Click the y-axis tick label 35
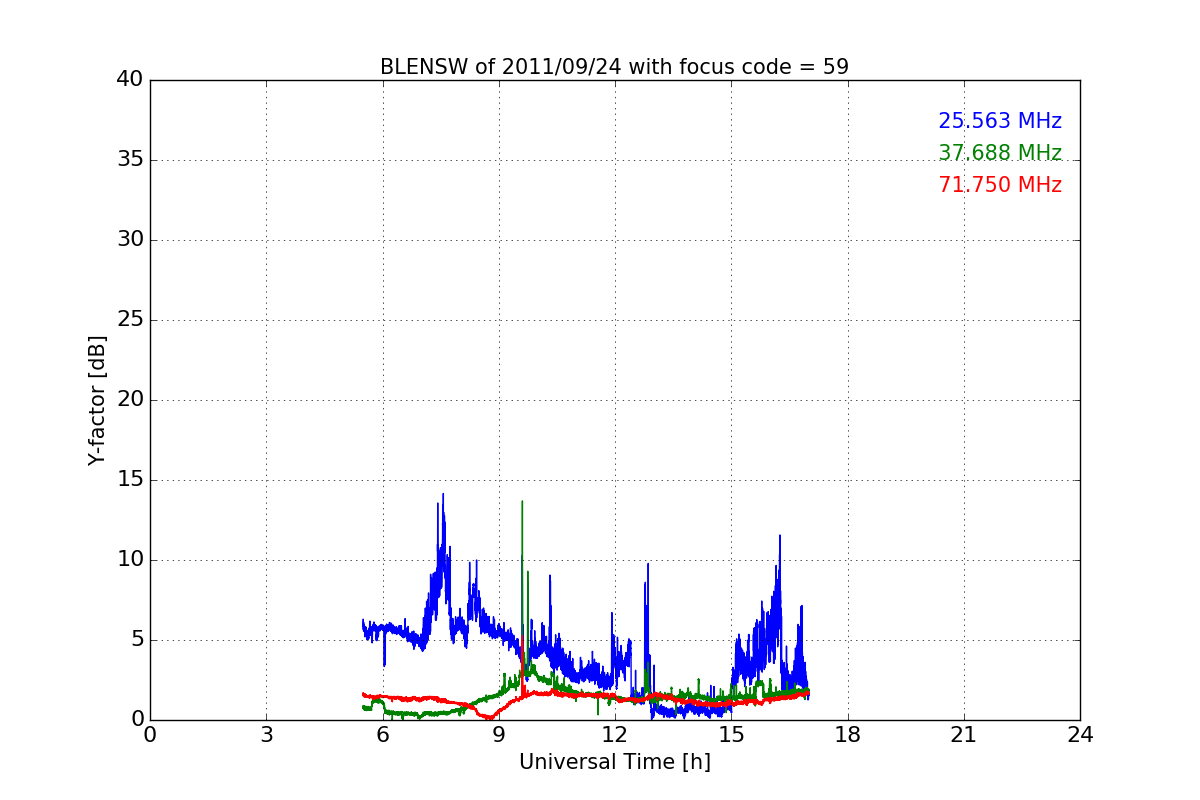Viewport: 1200px width, 800px height. [130, 160]
